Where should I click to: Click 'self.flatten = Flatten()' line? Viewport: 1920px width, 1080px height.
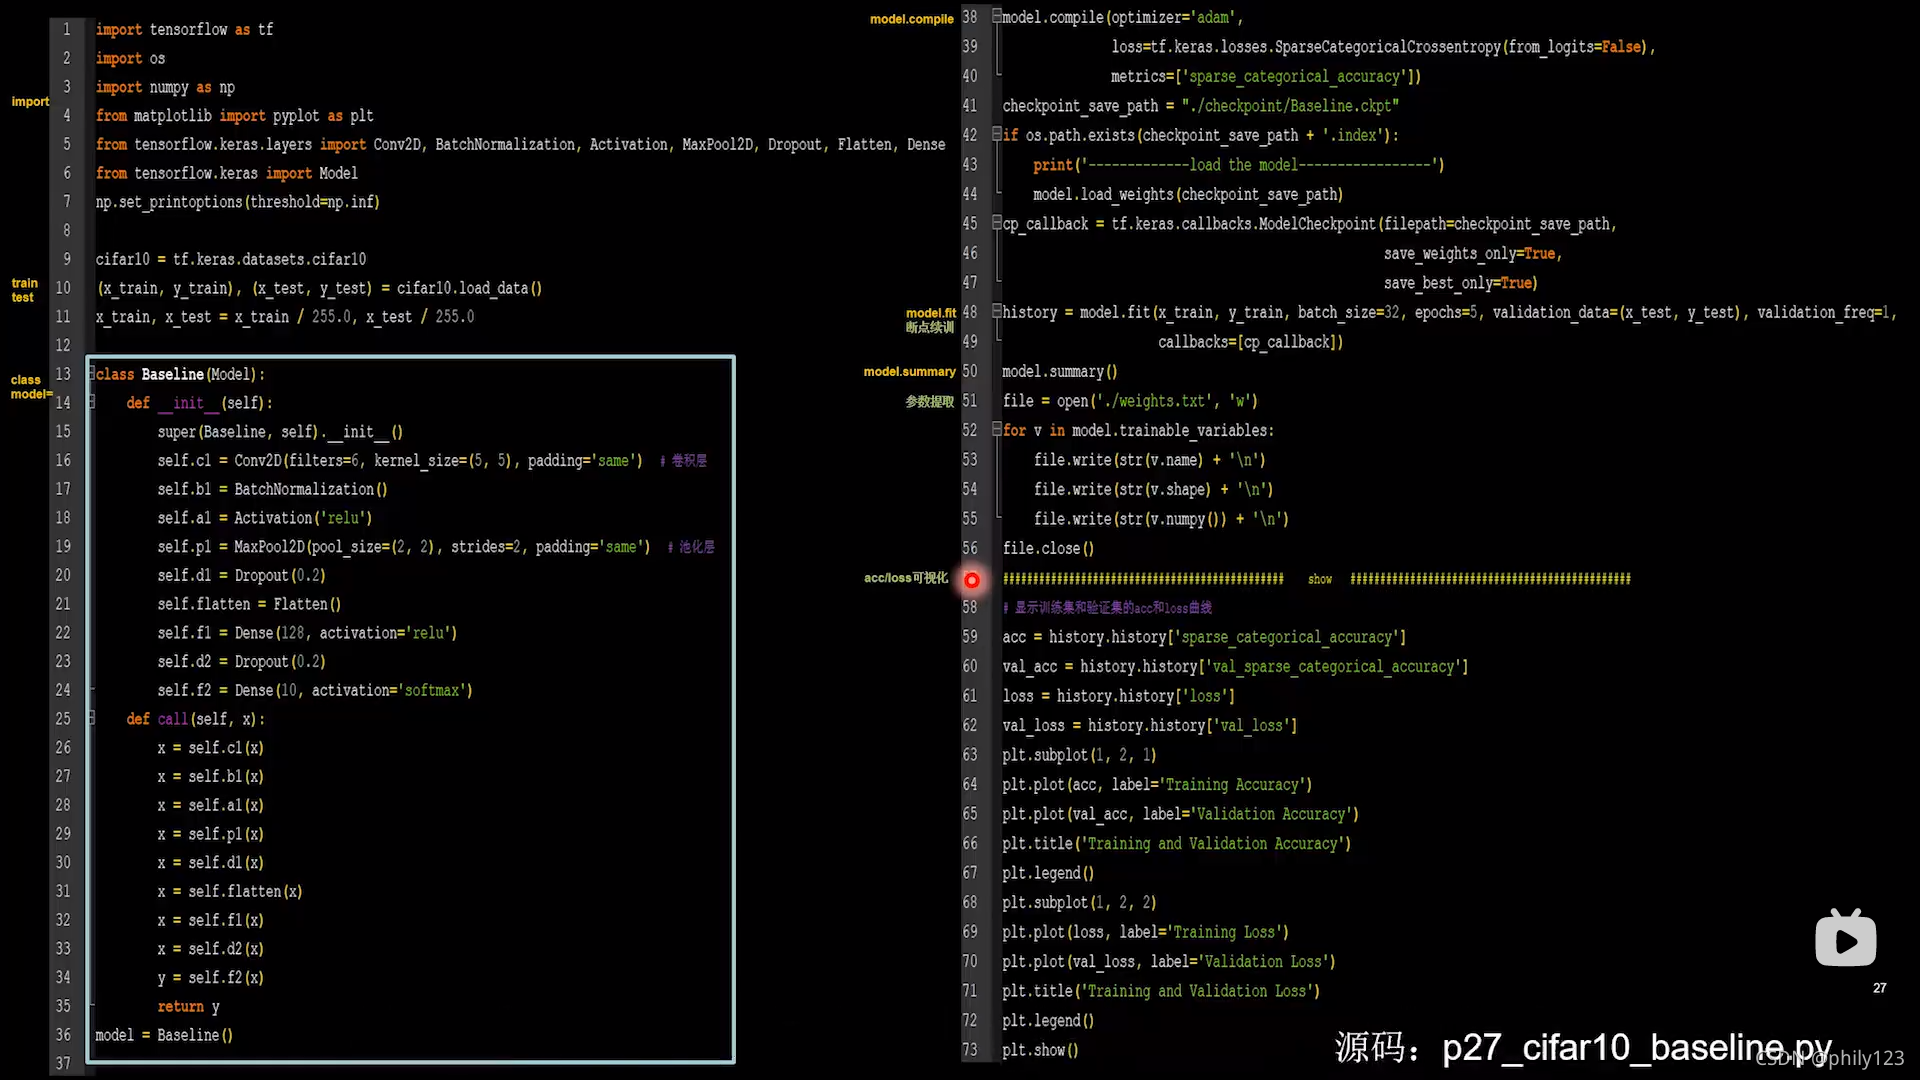point(249,604)
